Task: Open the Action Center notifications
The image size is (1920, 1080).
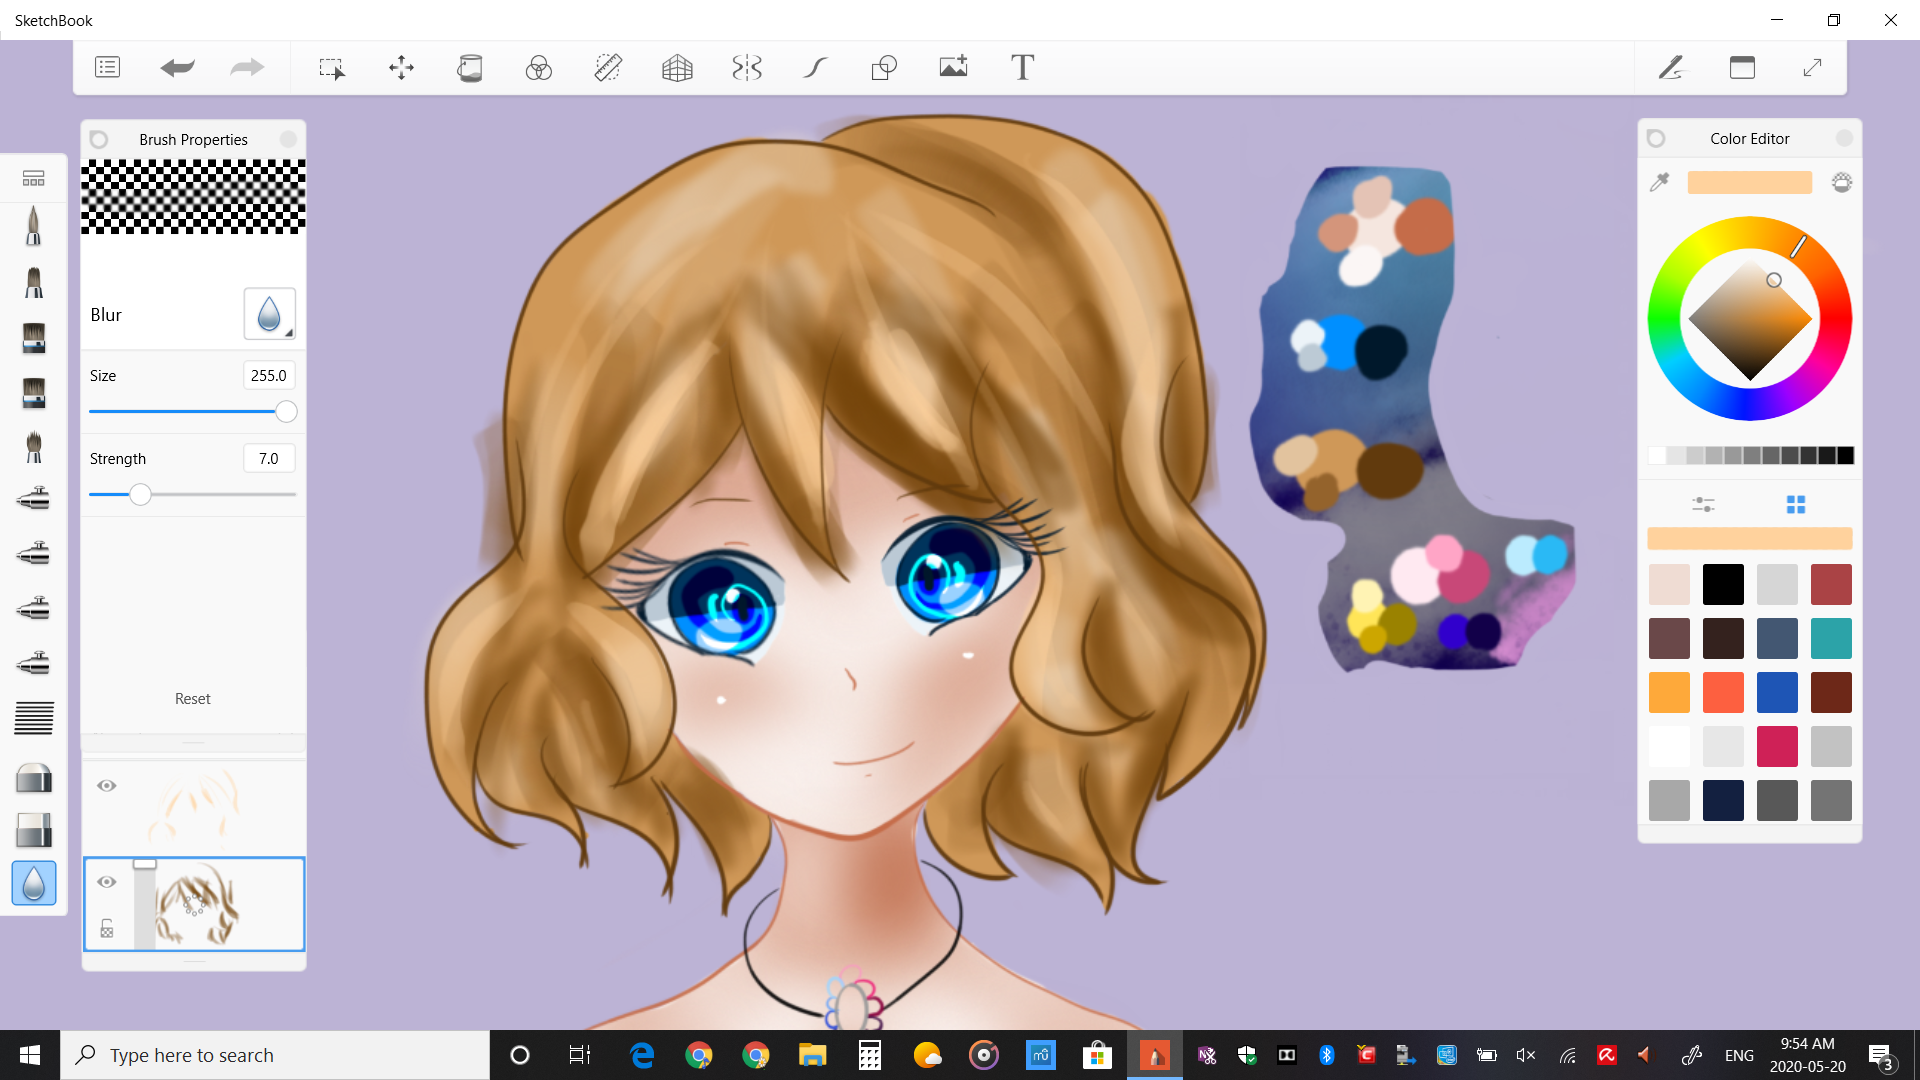Action: pyautogui.click(x=1881, y=1056)
